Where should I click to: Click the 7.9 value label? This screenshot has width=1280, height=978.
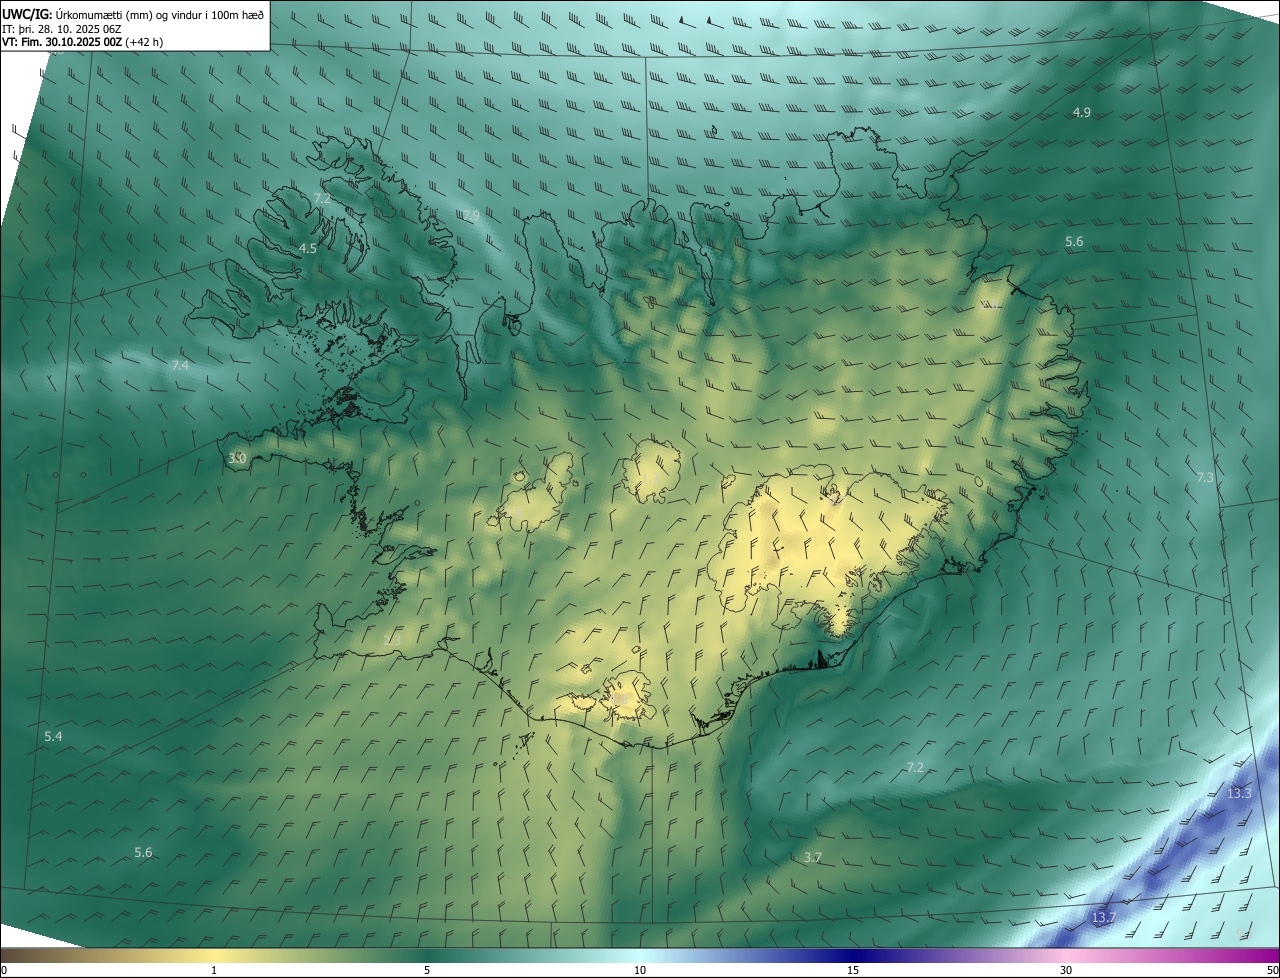click(x=471, y=215)
